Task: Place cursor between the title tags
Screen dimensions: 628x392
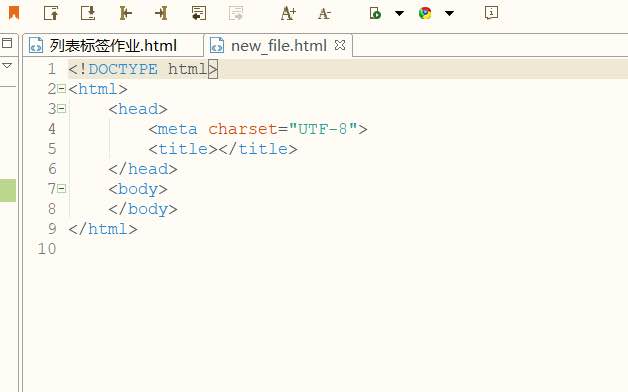Action: pyautogui.click(x=218, y=149)
